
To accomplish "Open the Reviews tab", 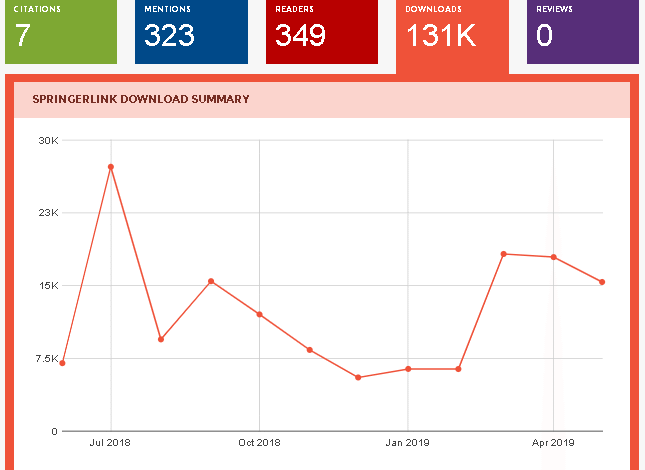I will tap(583, 32).
